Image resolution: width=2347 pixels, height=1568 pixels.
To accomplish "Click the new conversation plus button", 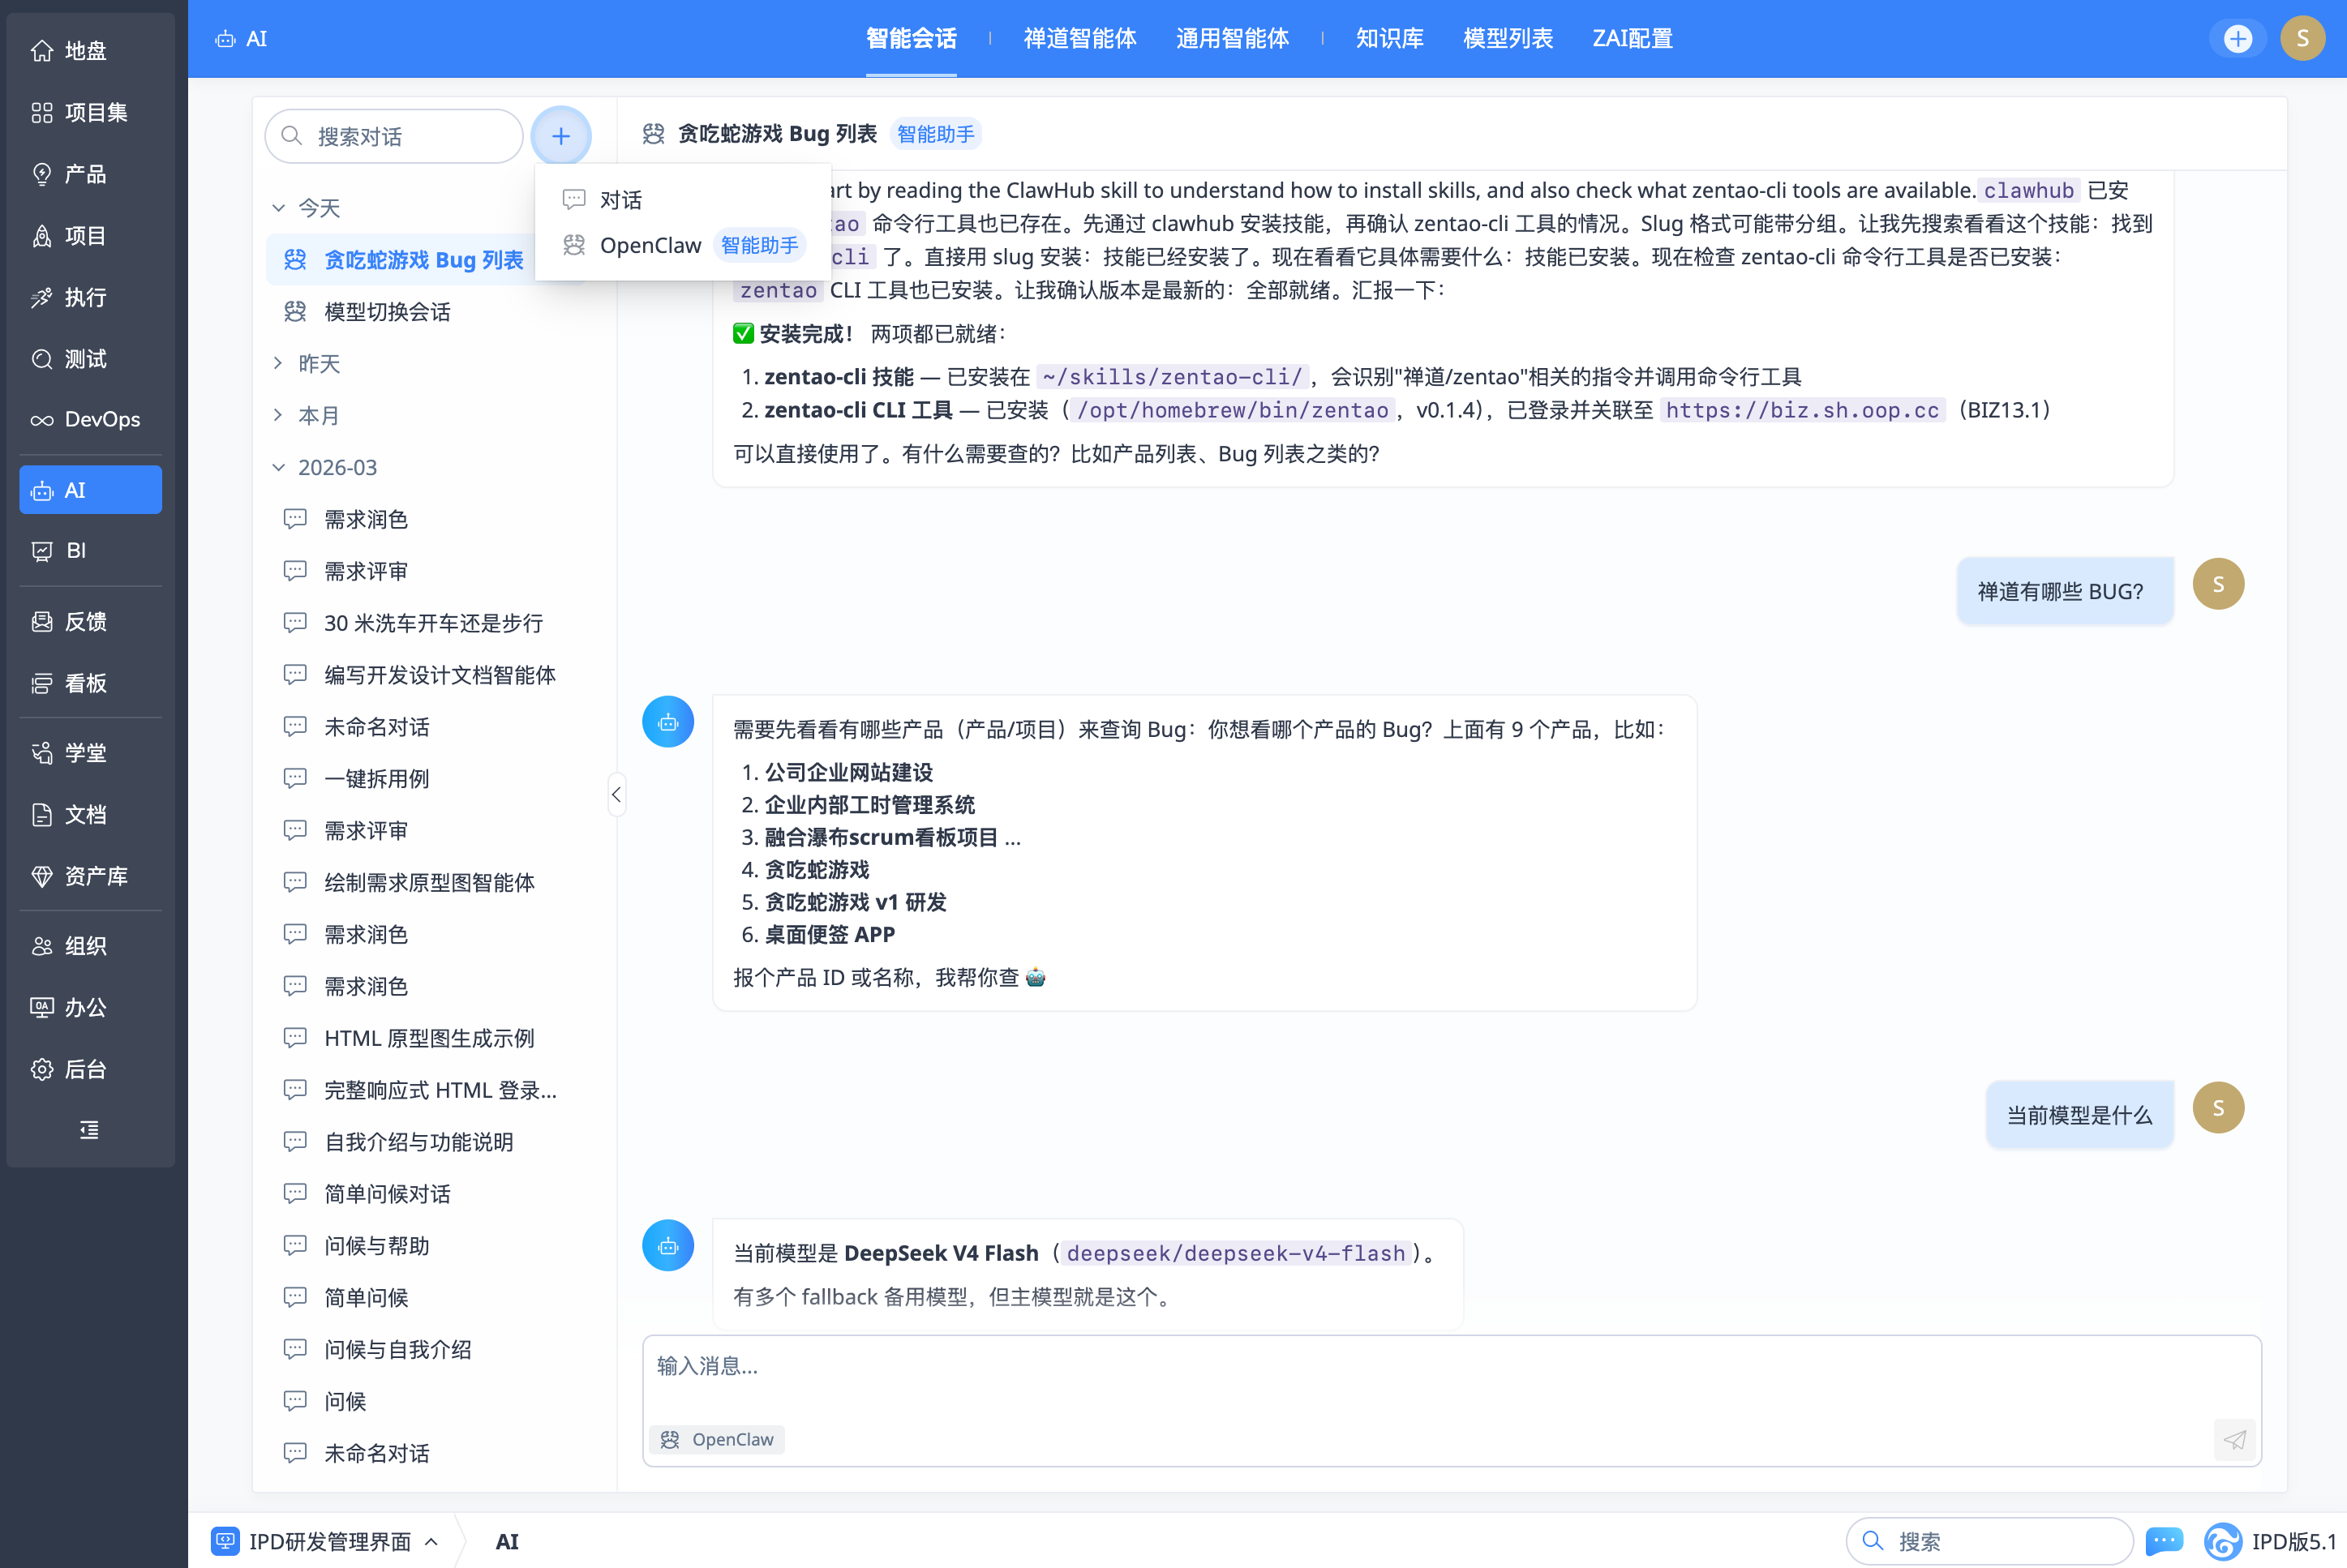I will click(x=561, y=136).
